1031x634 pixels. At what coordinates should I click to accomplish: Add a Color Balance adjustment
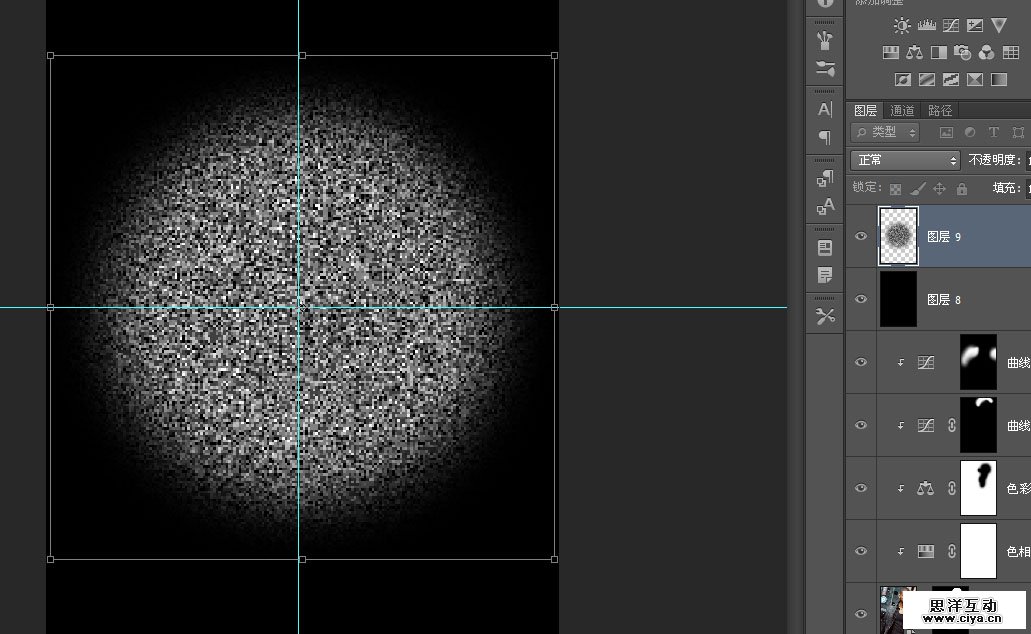click(x=914, y=52)
